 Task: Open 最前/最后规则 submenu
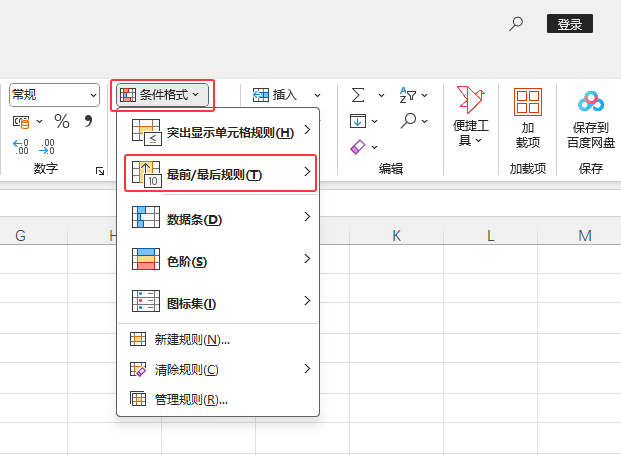[219, 174]
